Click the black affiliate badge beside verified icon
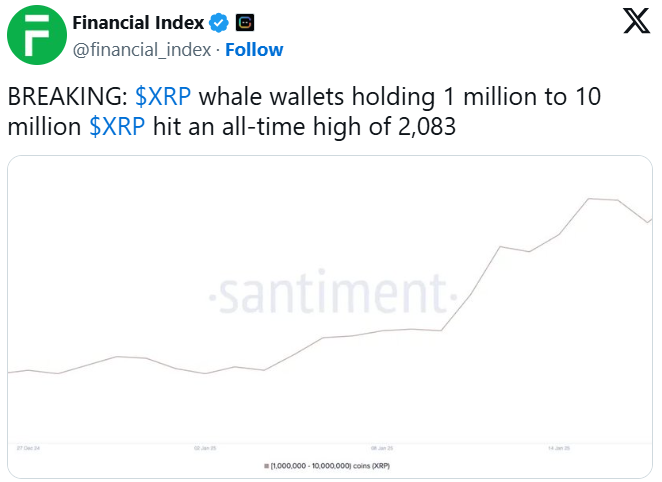The image size is (662, 482). (245, 22)
